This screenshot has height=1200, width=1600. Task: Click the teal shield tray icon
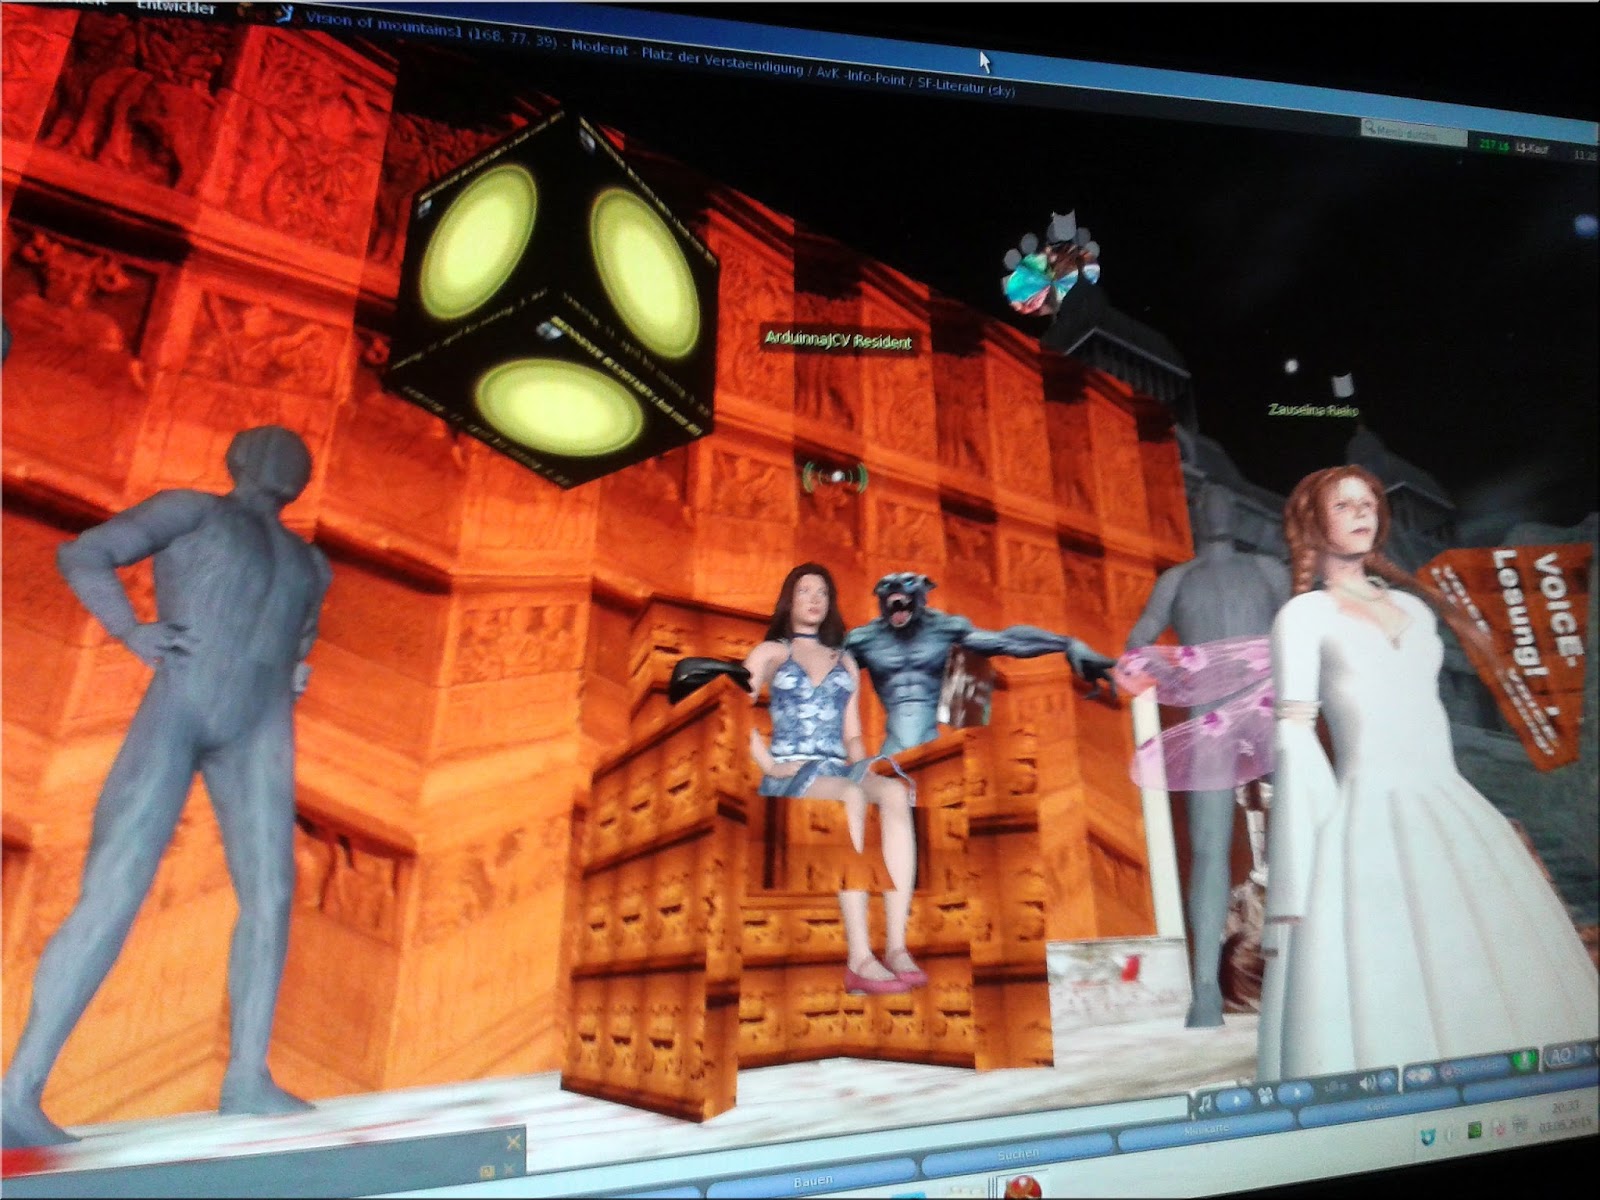[x=1428, y=1137]
